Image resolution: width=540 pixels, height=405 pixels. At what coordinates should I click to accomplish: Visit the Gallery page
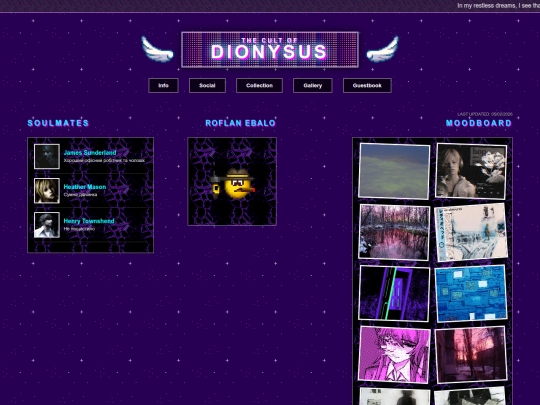point(313,85)
